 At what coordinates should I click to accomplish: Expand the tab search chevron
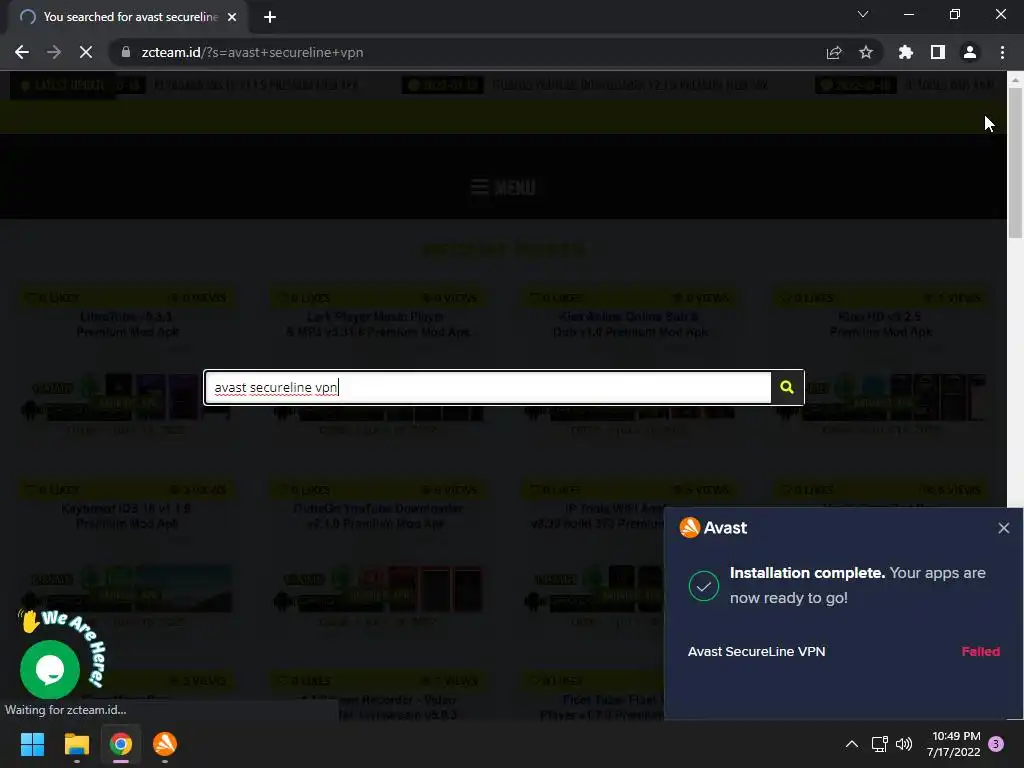point(863,14)
